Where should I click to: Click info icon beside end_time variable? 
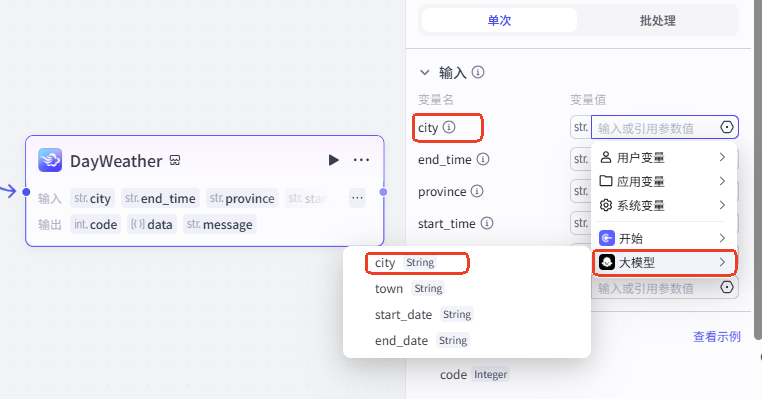click(483, 159)
